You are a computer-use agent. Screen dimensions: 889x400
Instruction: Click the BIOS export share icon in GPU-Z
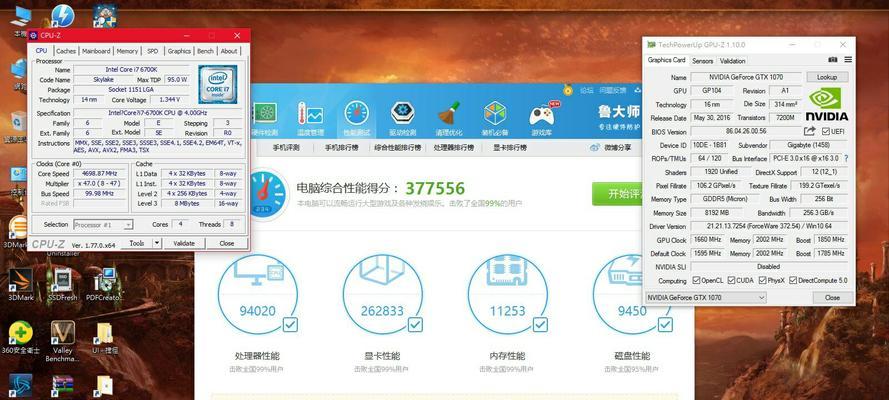click(810, 131)
